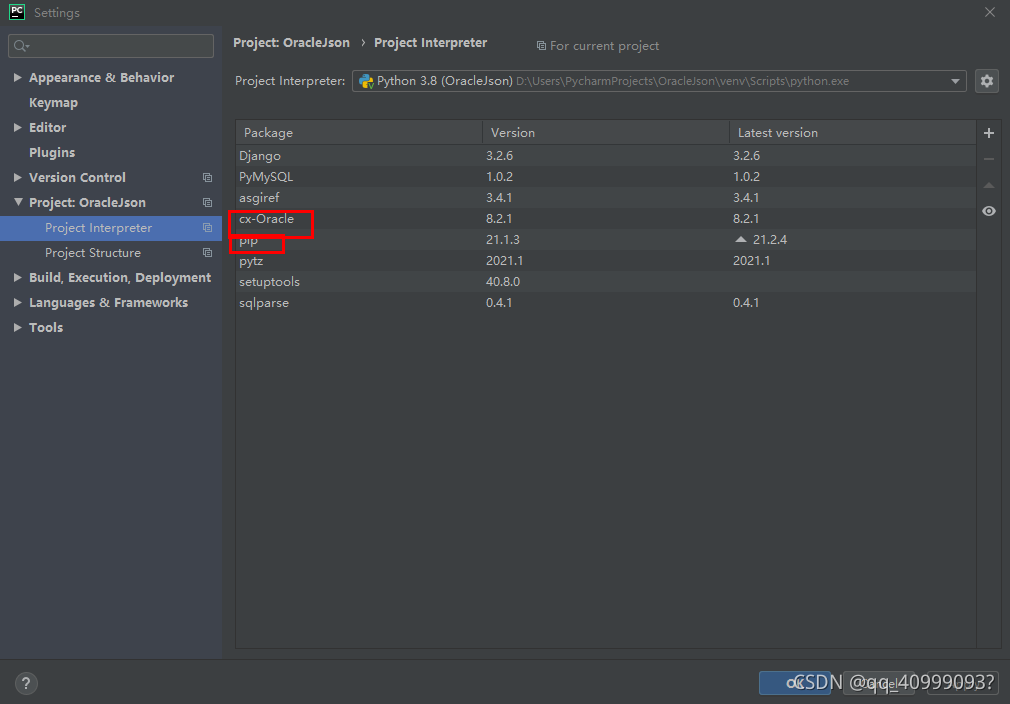This screenshot has height=704, width=1010.
Task: Select the pip package row
Action: point(605,240)
